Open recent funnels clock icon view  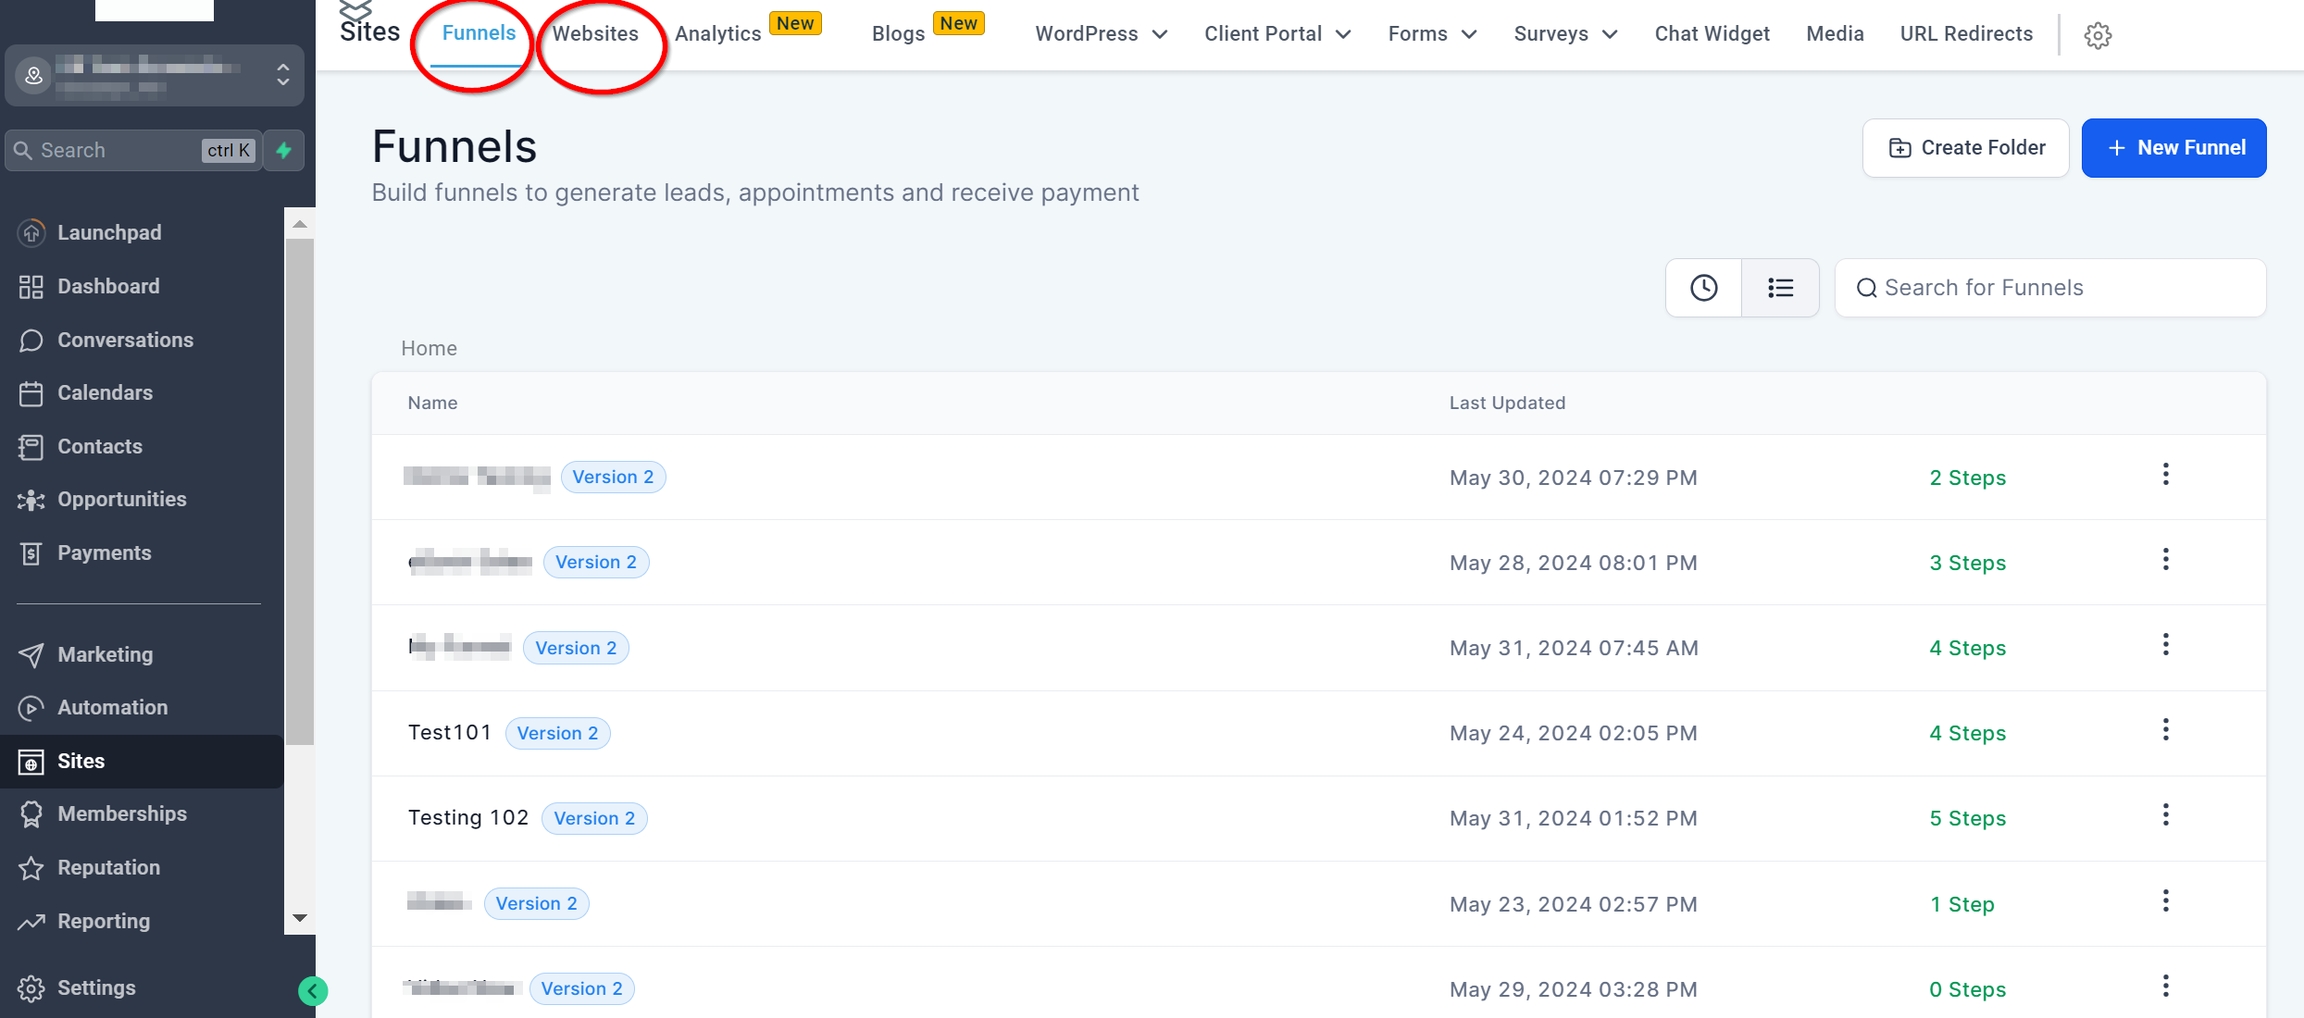[1703, 288]
